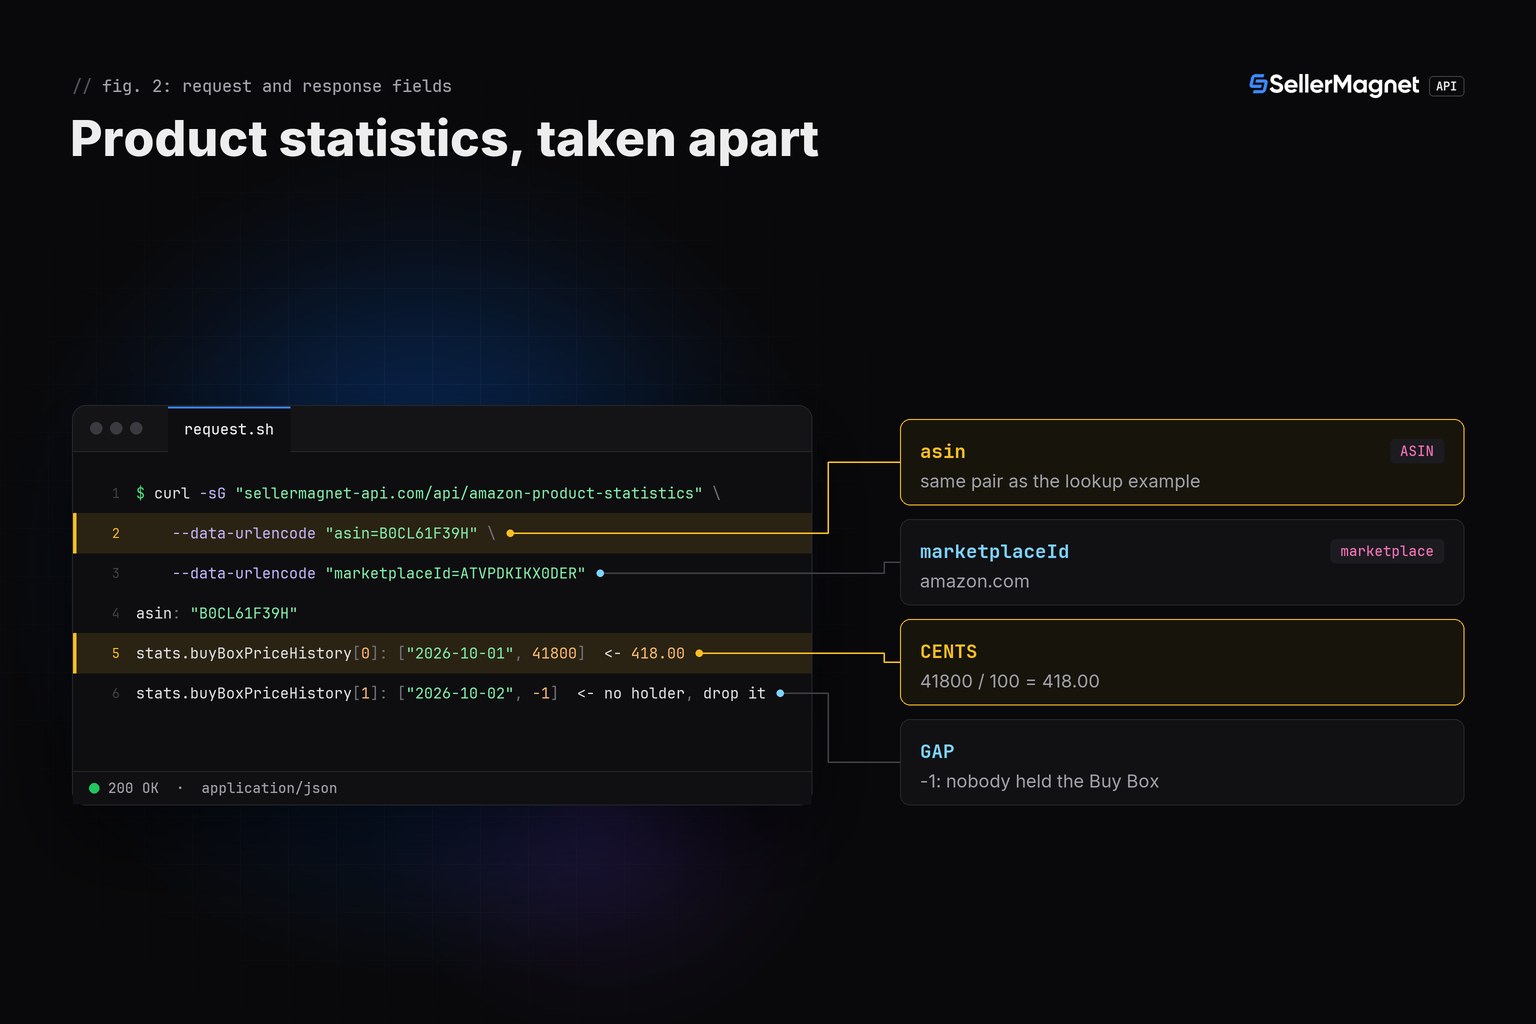Click the API badge beside SellerMagnet
1536x1024 pixels.
(x=1446, y=86)
